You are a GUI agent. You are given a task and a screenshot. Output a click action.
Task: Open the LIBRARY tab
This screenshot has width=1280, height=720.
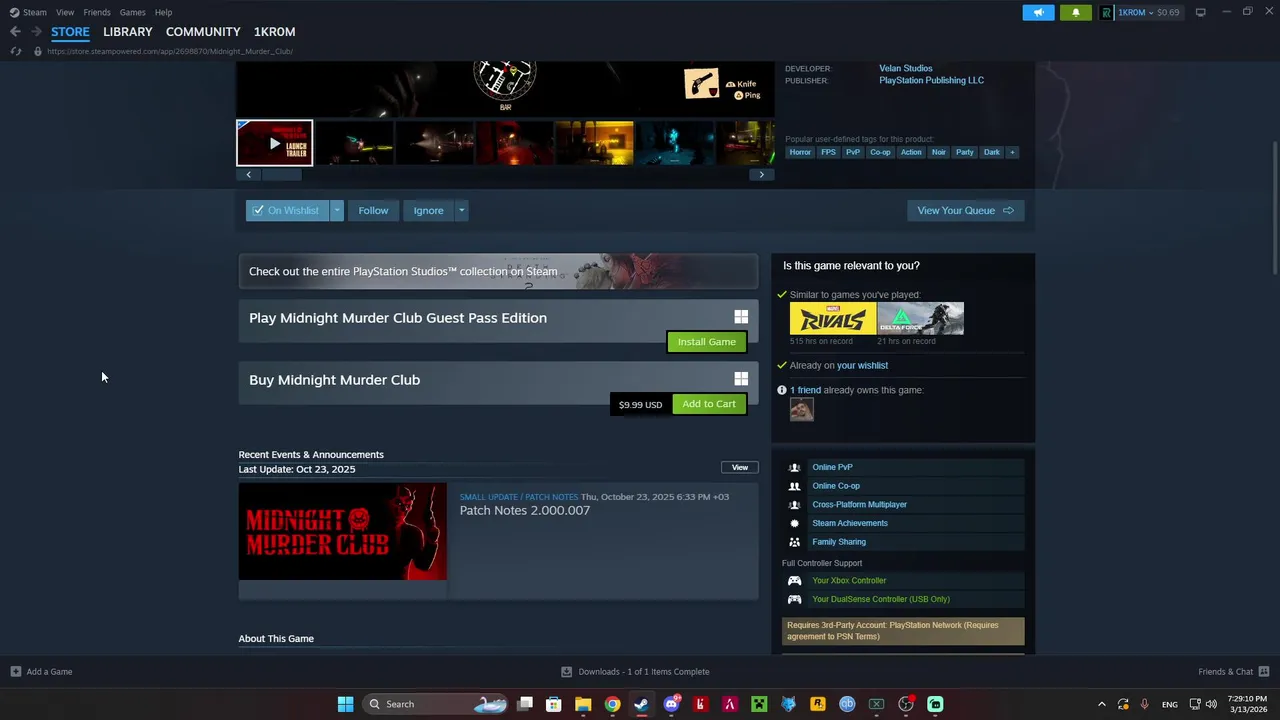(128, 32)
